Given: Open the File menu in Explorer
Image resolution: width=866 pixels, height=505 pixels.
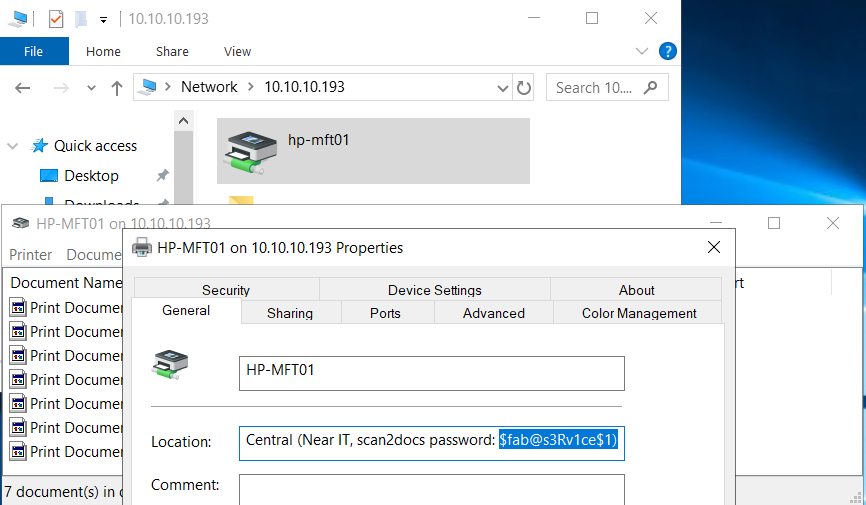Looking at the screenshot, I should point(34,51).
